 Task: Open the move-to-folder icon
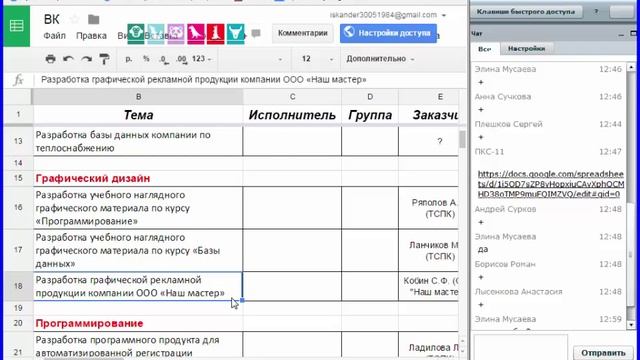tap(93, 19)
